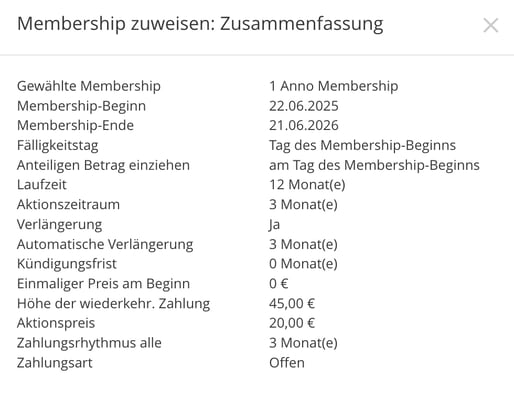
Task: Close the Membership zuweisen summary dialog
Action: [491, 25]
